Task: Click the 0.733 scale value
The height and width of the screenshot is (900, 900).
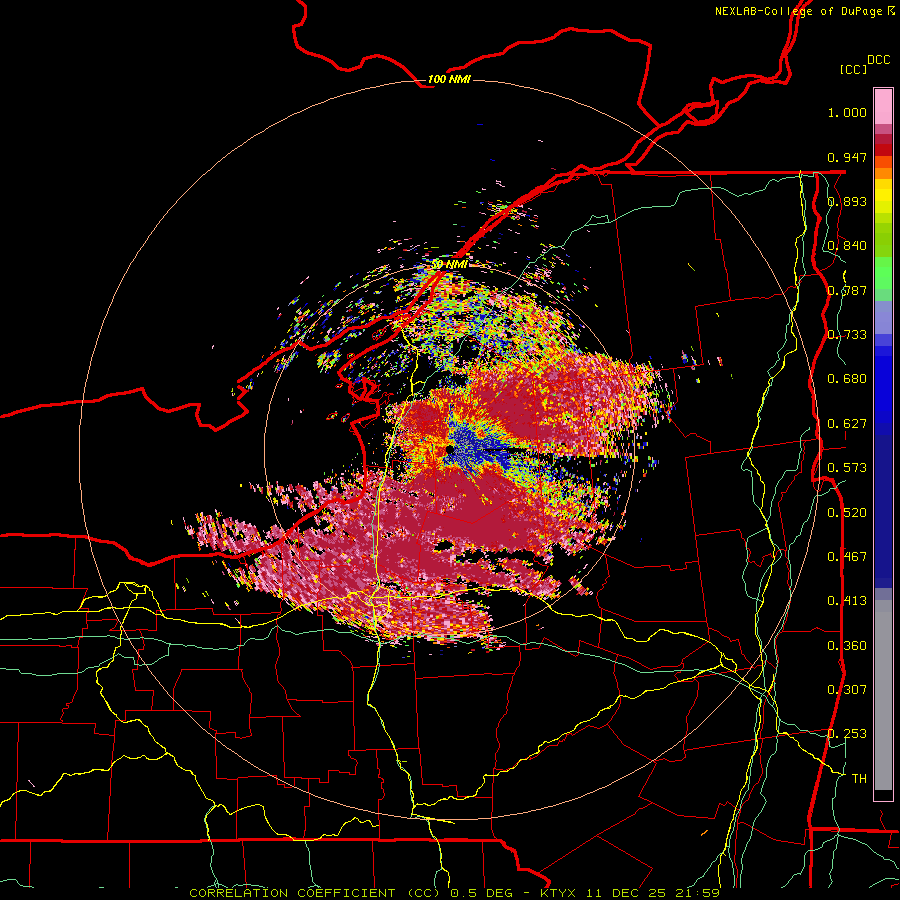Action: [x=847, y=335]
